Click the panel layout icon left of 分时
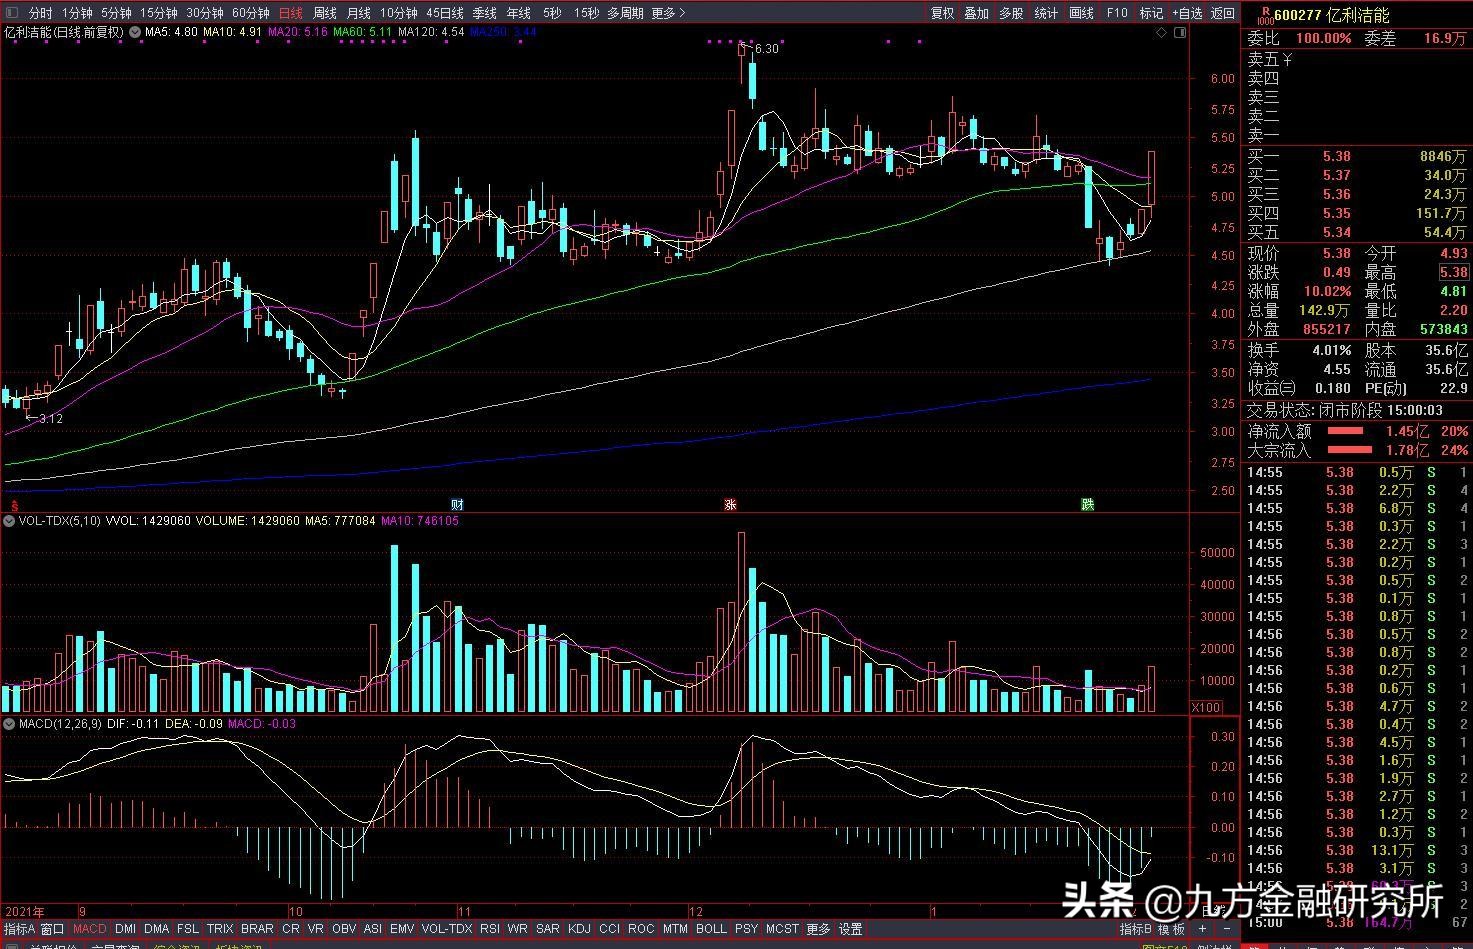 [x=13, y=13]
